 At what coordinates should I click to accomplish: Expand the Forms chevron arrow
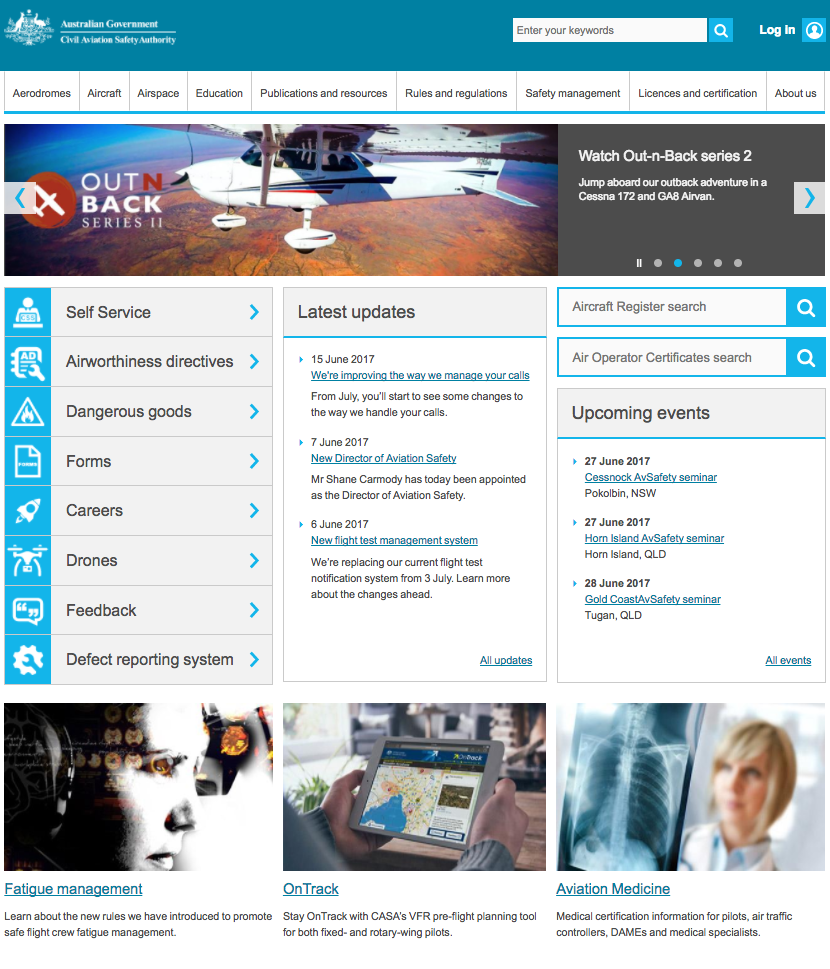254,461
